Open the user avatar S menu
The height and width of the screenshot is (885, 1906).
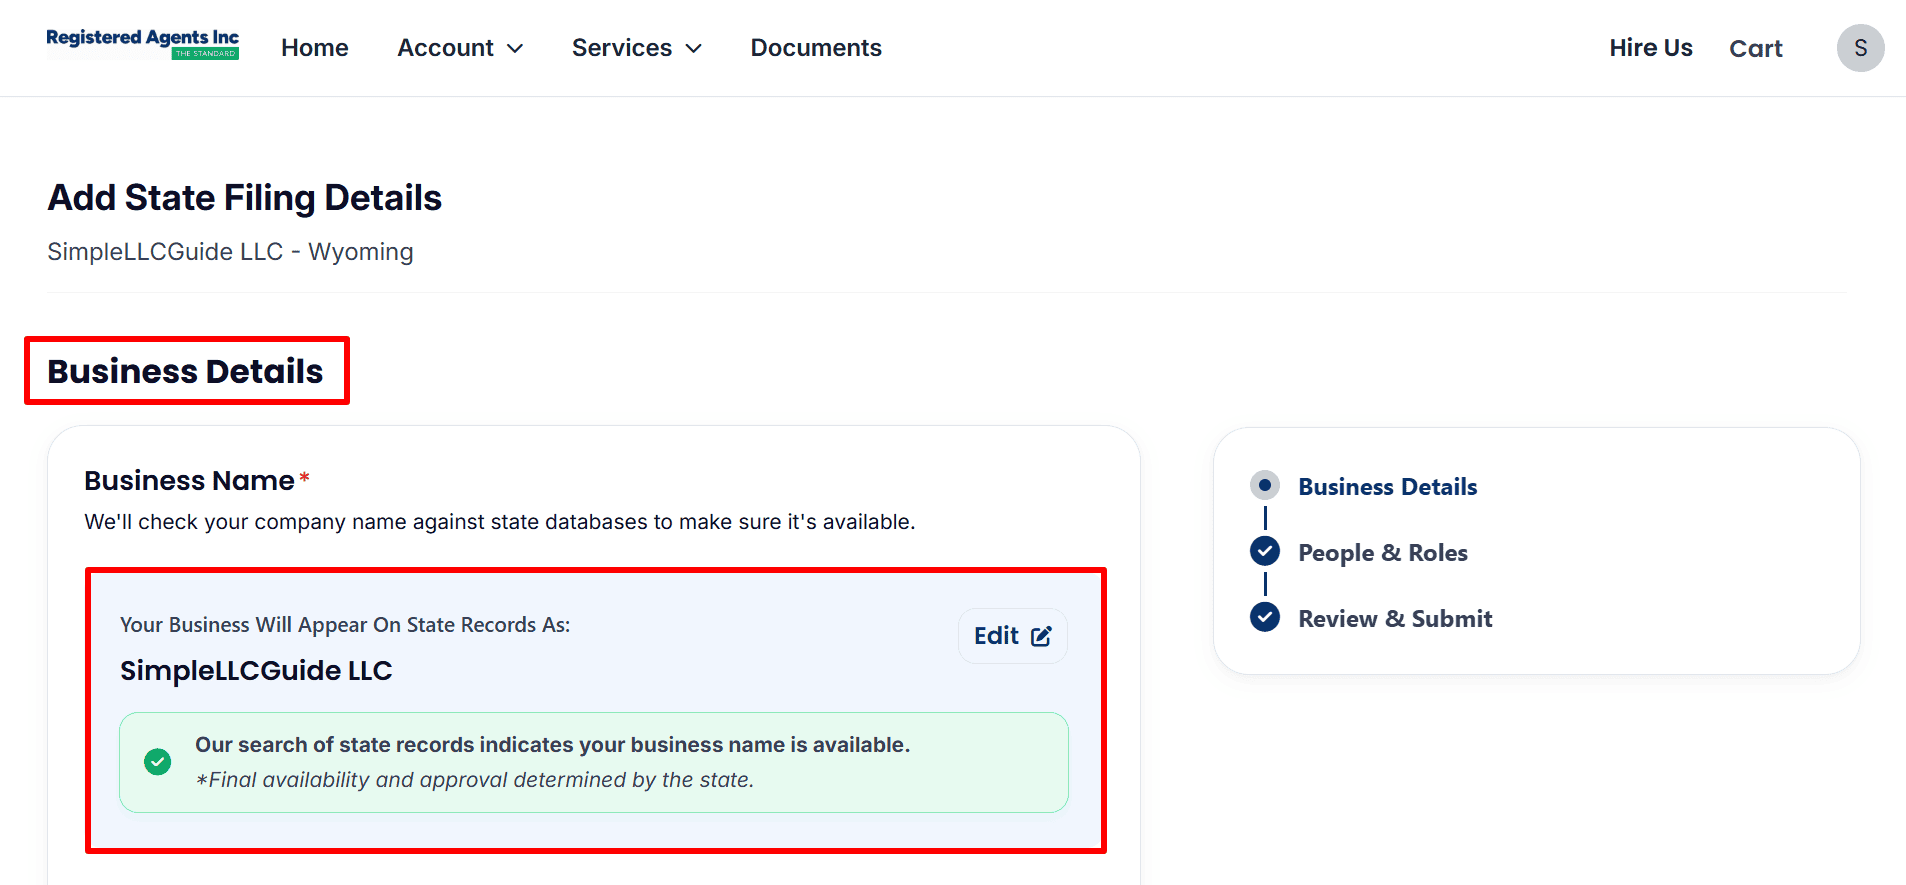(x=1860, y=48)
